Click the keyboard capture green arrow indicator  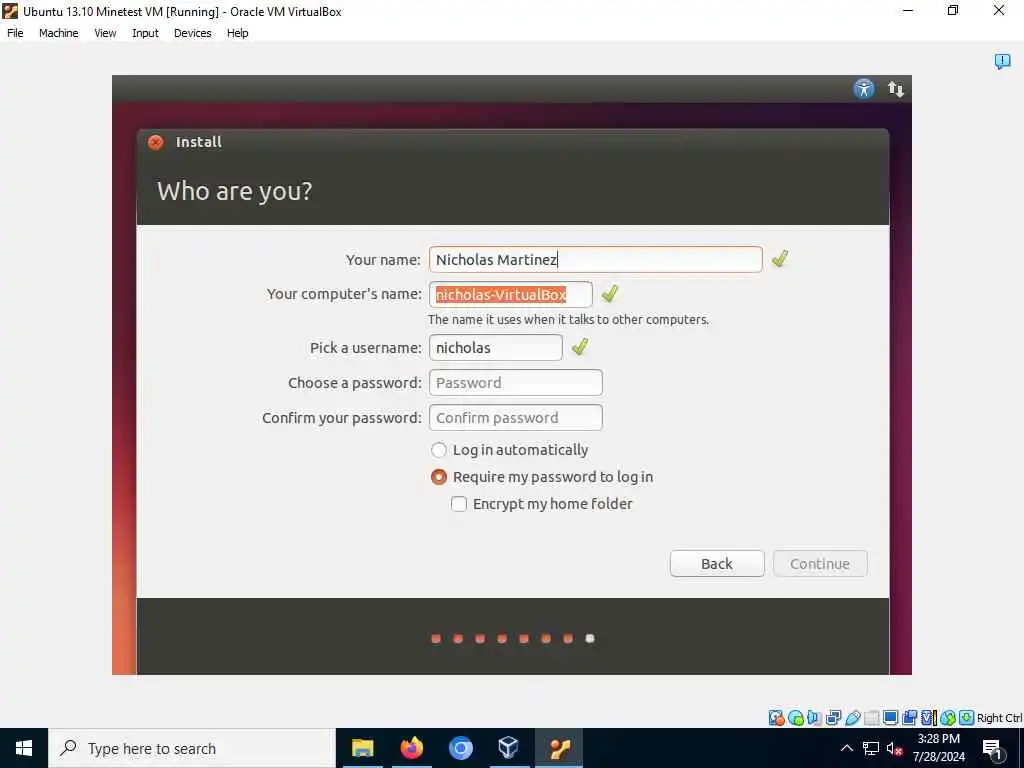(x=967, y=718)
